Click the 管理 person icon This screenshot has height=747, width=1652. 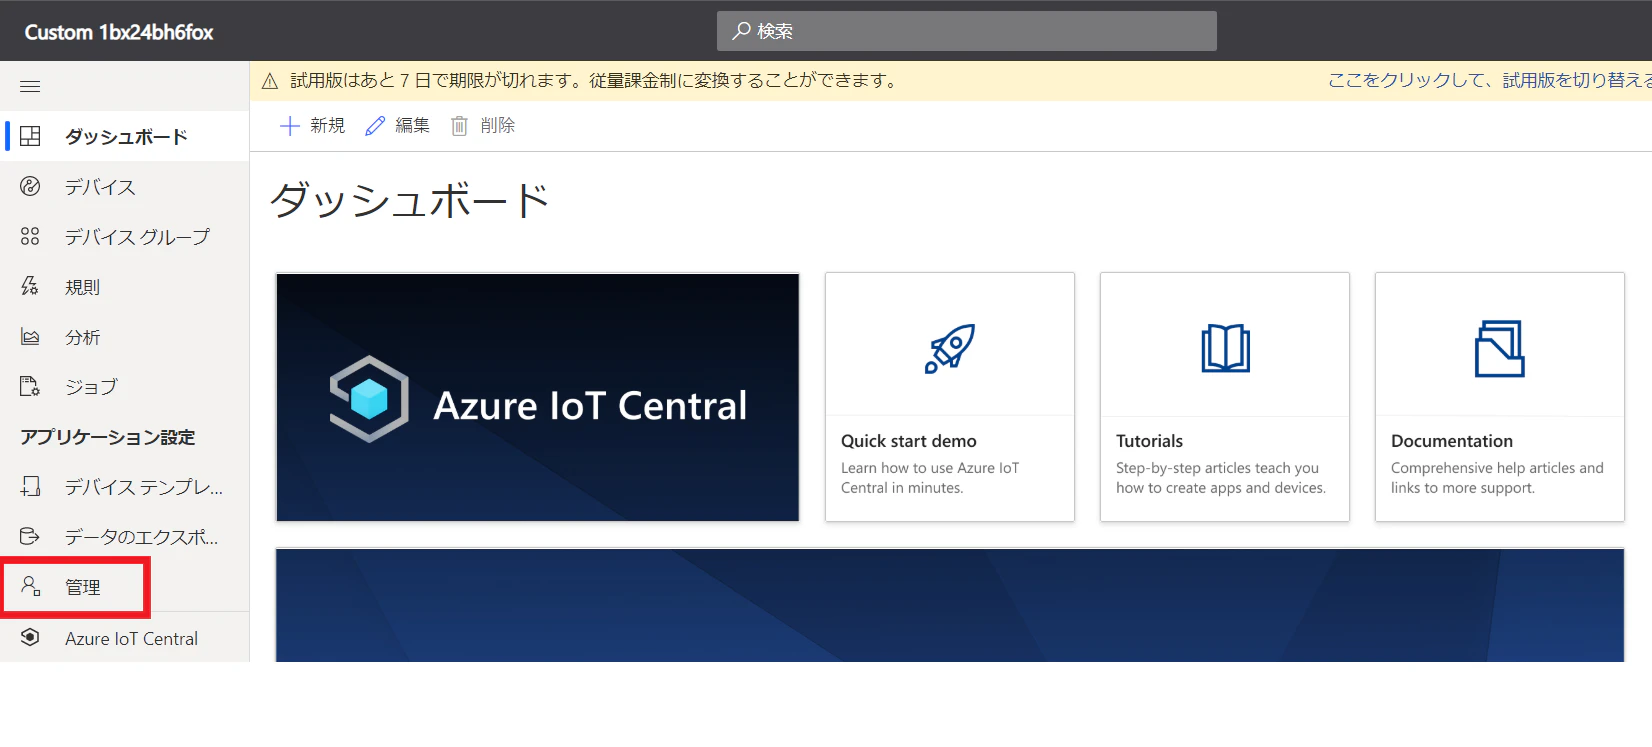tap(30, 586)
